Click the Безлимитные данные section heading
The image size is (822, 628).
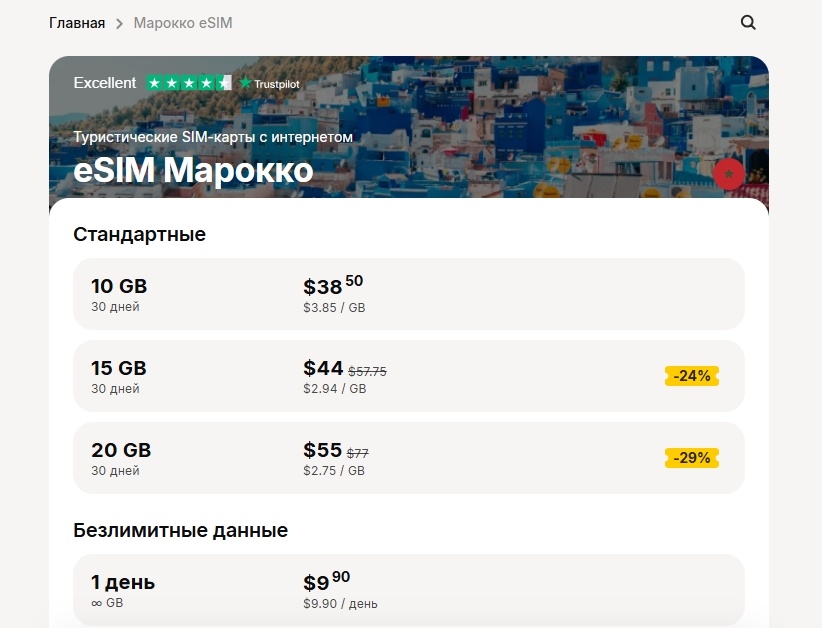point(181,530)
